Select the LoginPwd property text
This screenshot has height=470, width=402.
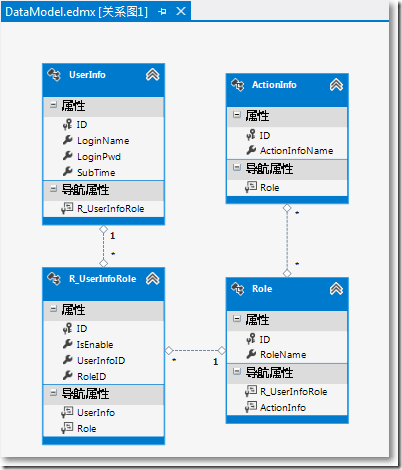(99, 157)
